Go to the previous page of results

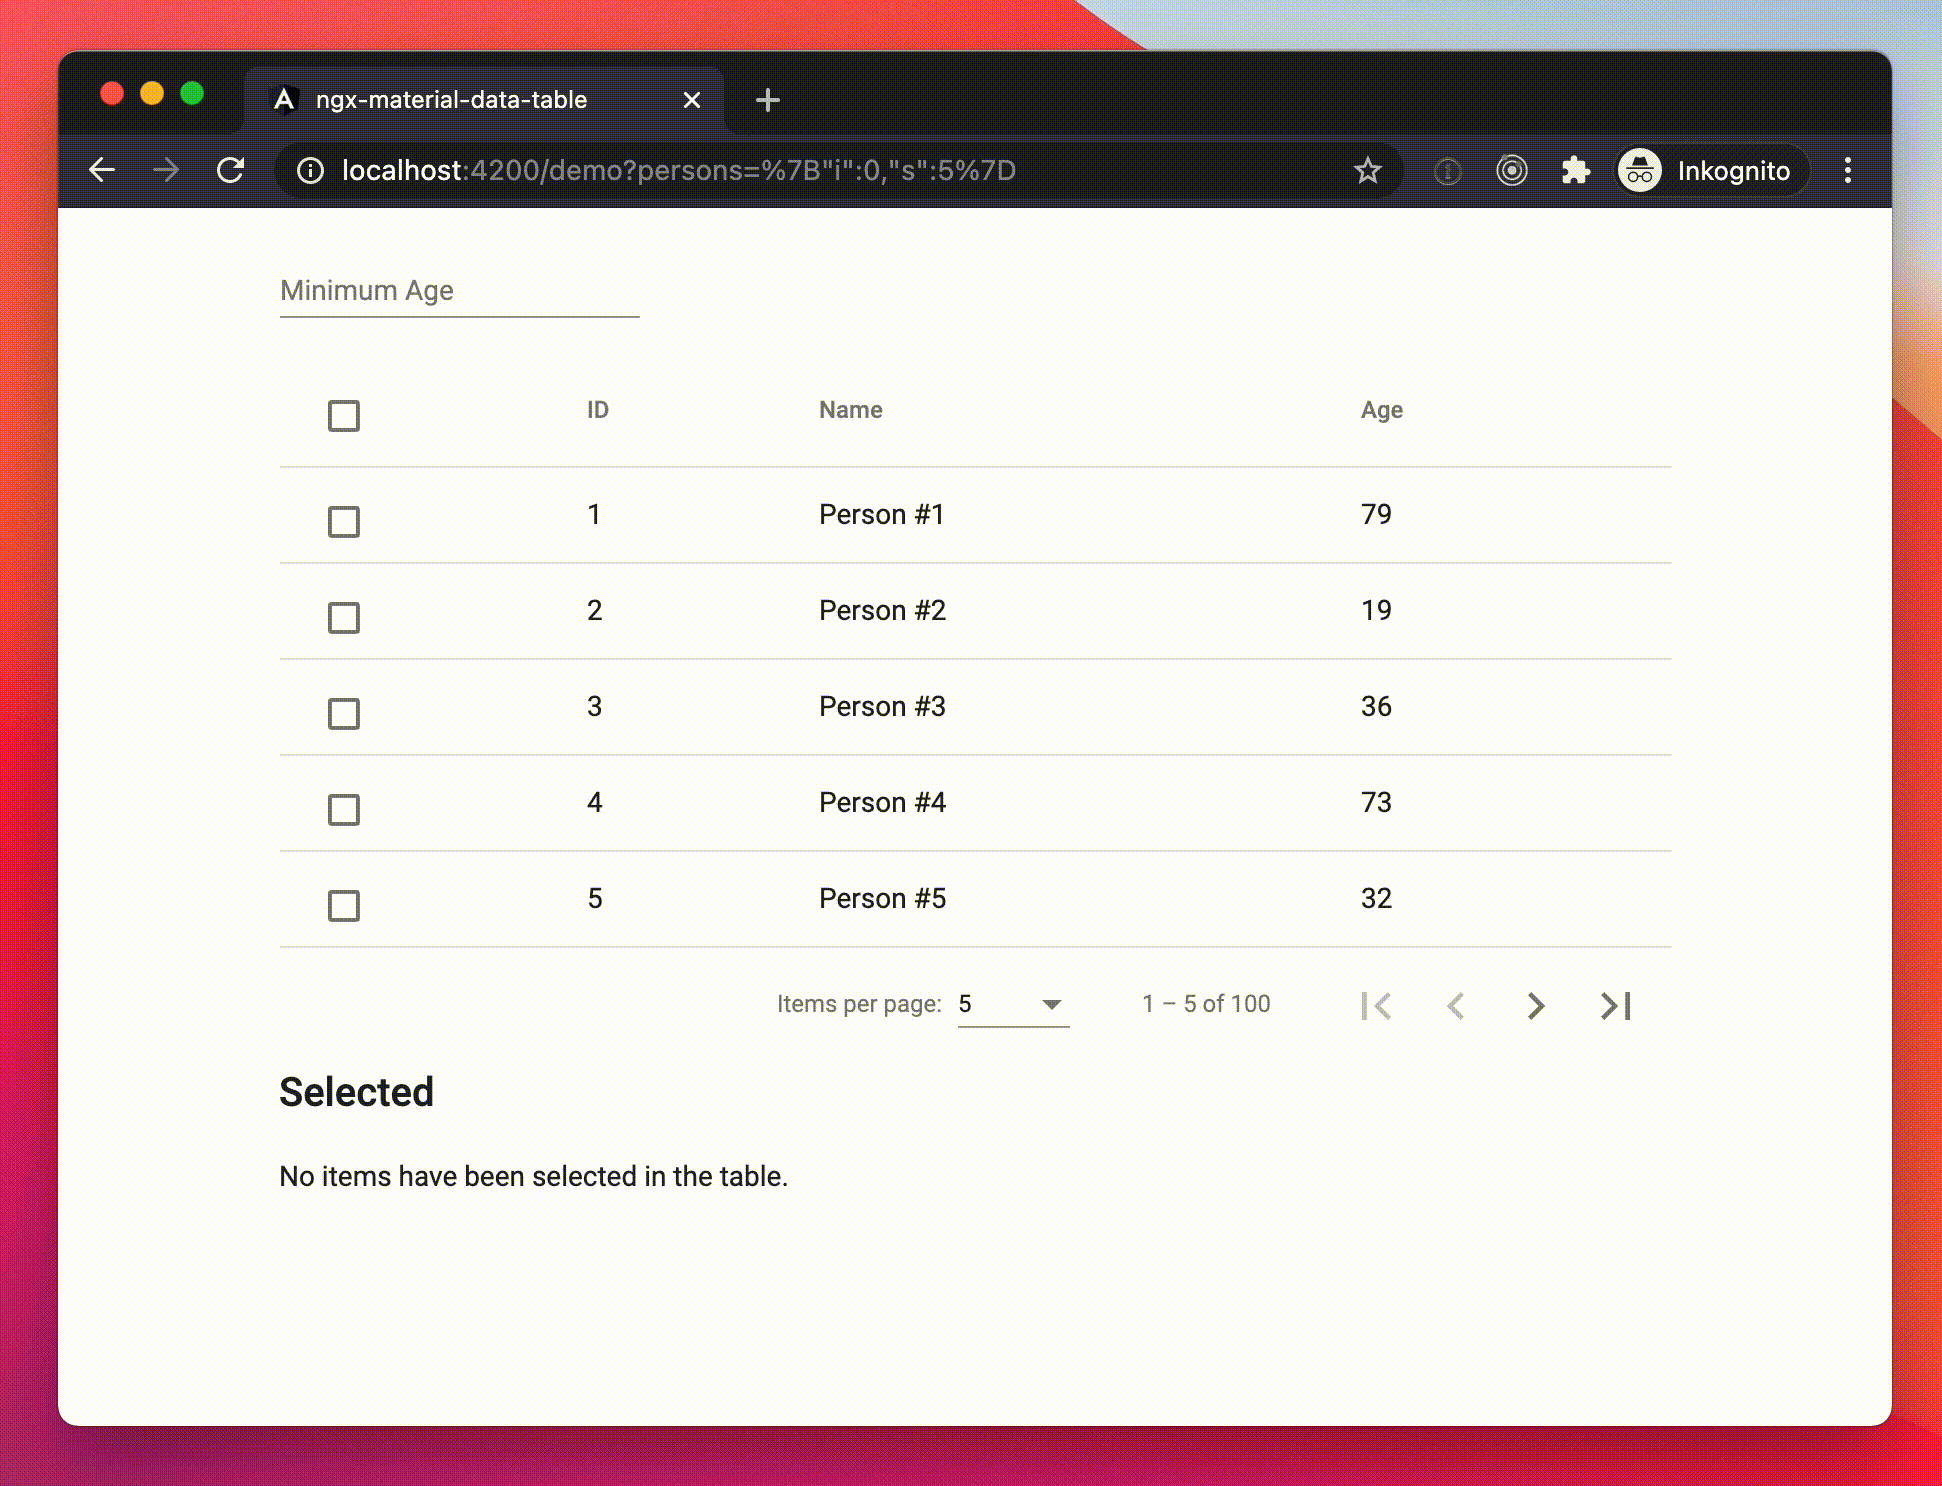pyautogui.click(x=1456, y=1005)
